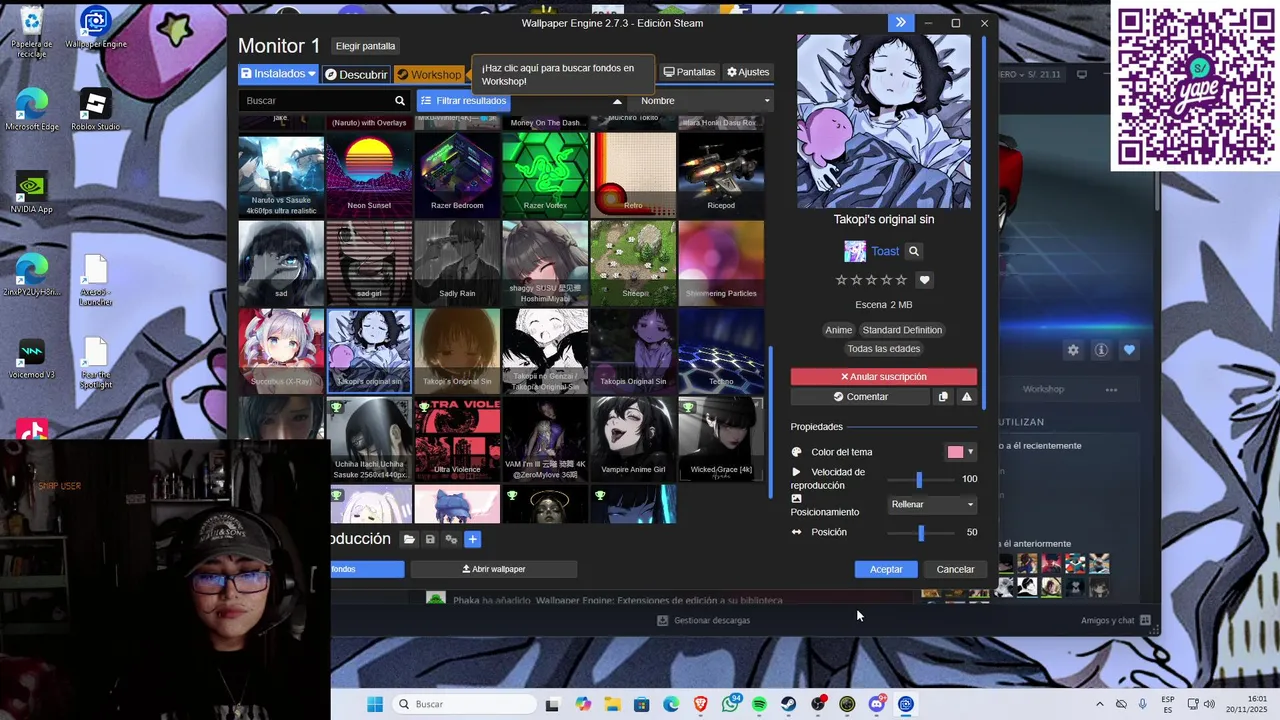This screenshot has width=1280, height=720.
Task: Click Abrir wallpaper button
Action: tap(494, 569)
